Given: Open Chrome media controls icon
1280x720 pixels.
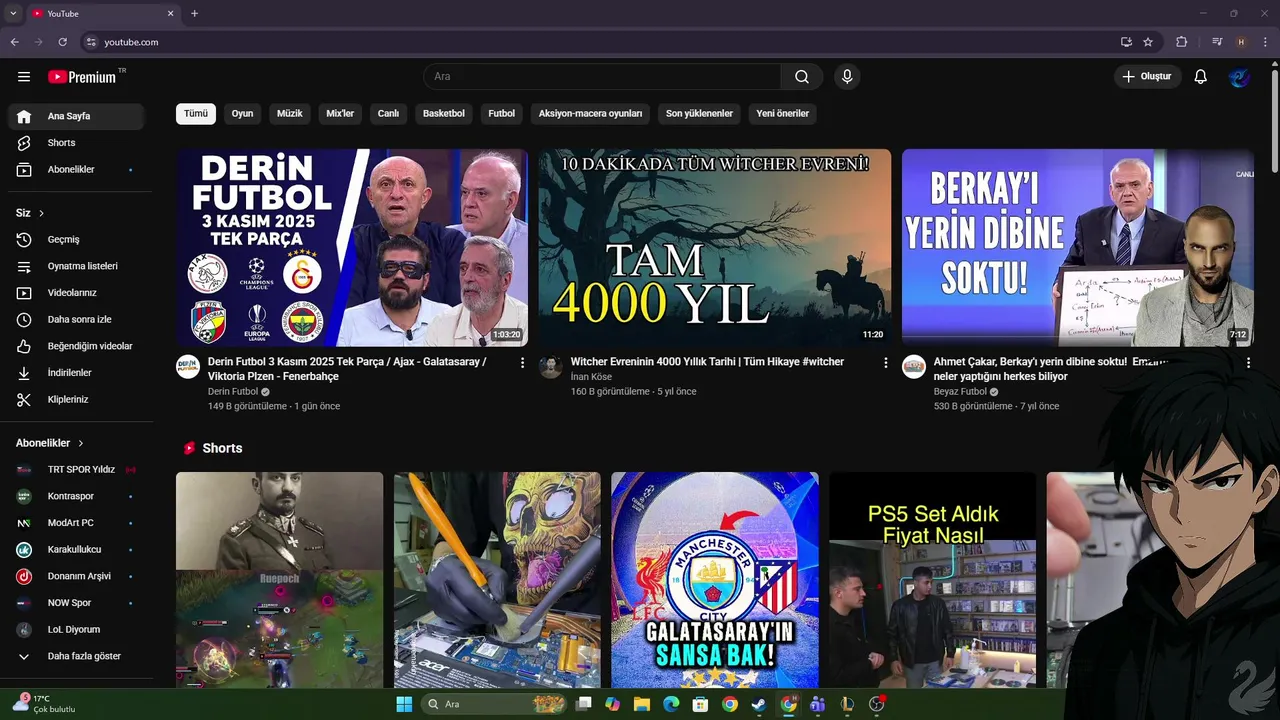Looking at the screenshot, I should (x=1217, y=42).
